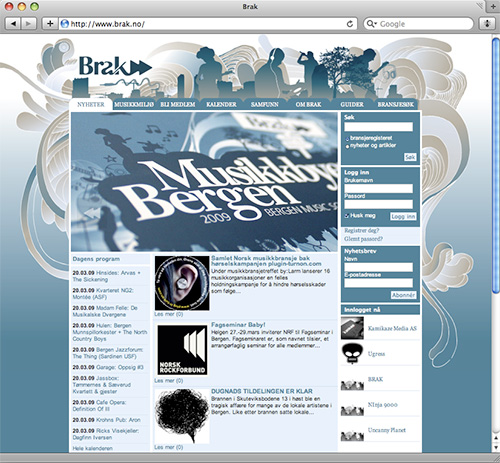500x463 pixels.
Task: Click the Abonnér newsletter button
Action: (x=403, y=295)
